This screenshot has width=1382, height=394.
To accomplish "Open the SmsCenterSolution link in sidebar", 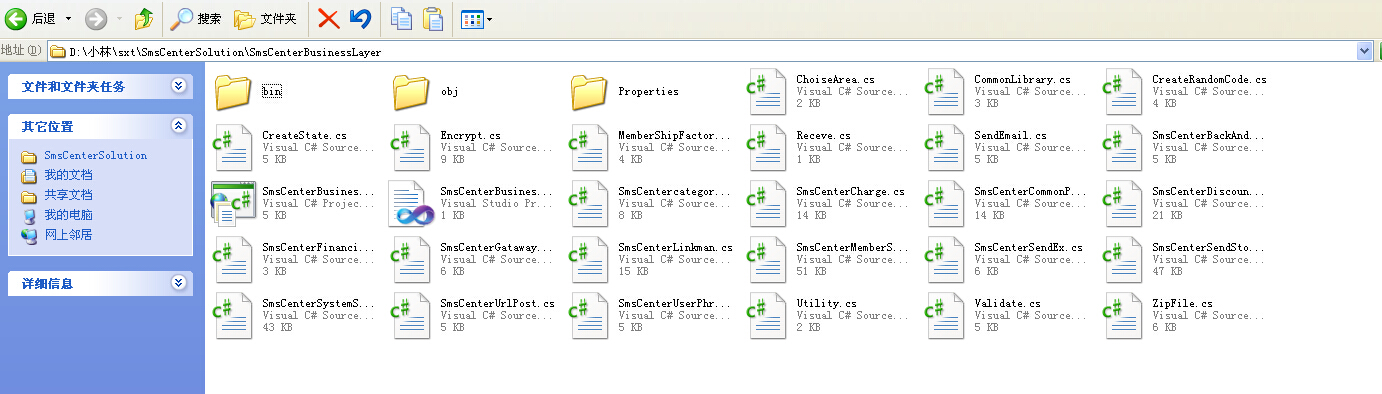I will pyautogui.click(x=95, y=156).
